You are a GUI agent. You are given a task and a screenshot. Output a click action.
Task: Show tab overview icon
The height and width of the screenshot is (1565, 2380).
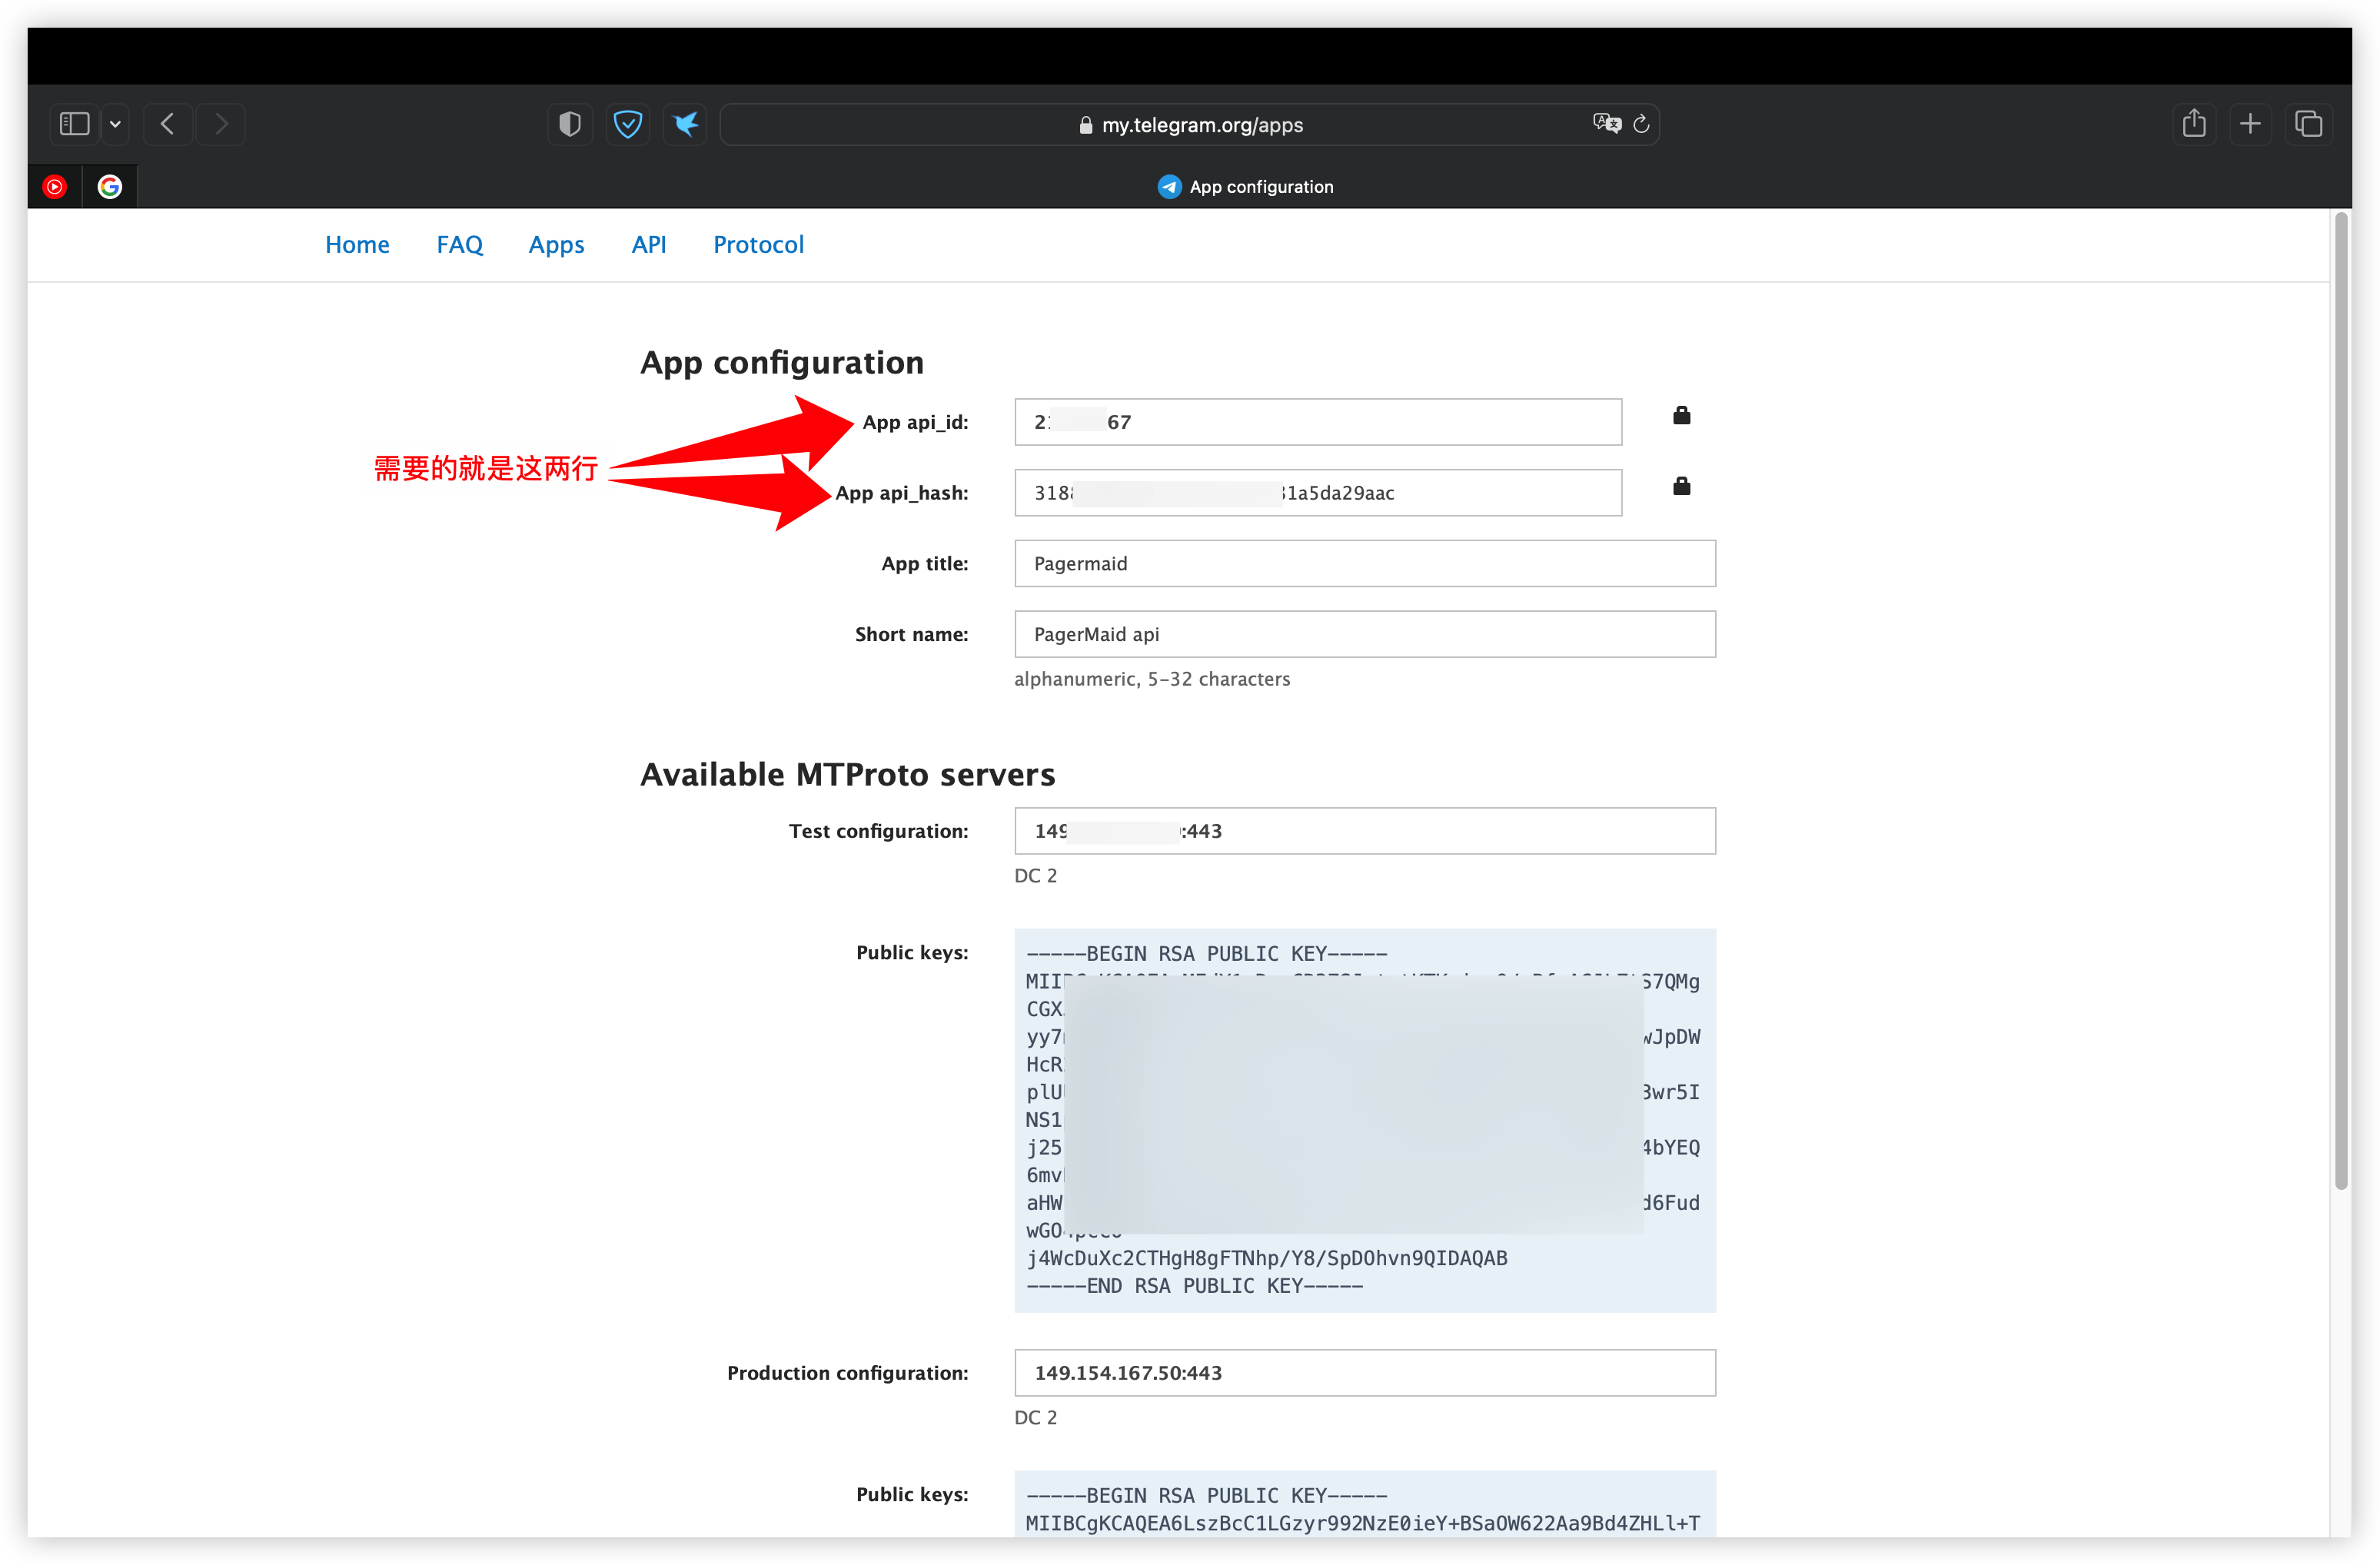click(x=2308, y=124)
